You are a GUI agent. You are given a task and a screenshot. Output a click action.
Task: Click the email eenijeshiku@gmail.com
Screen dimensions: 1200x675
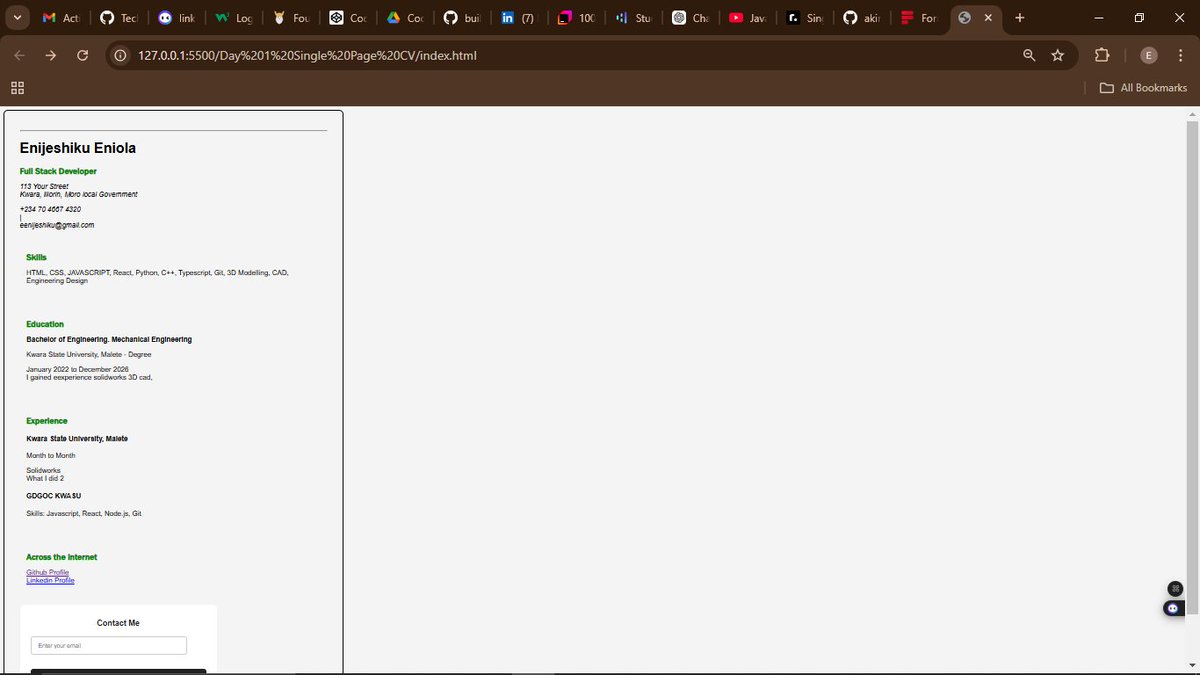57,225
